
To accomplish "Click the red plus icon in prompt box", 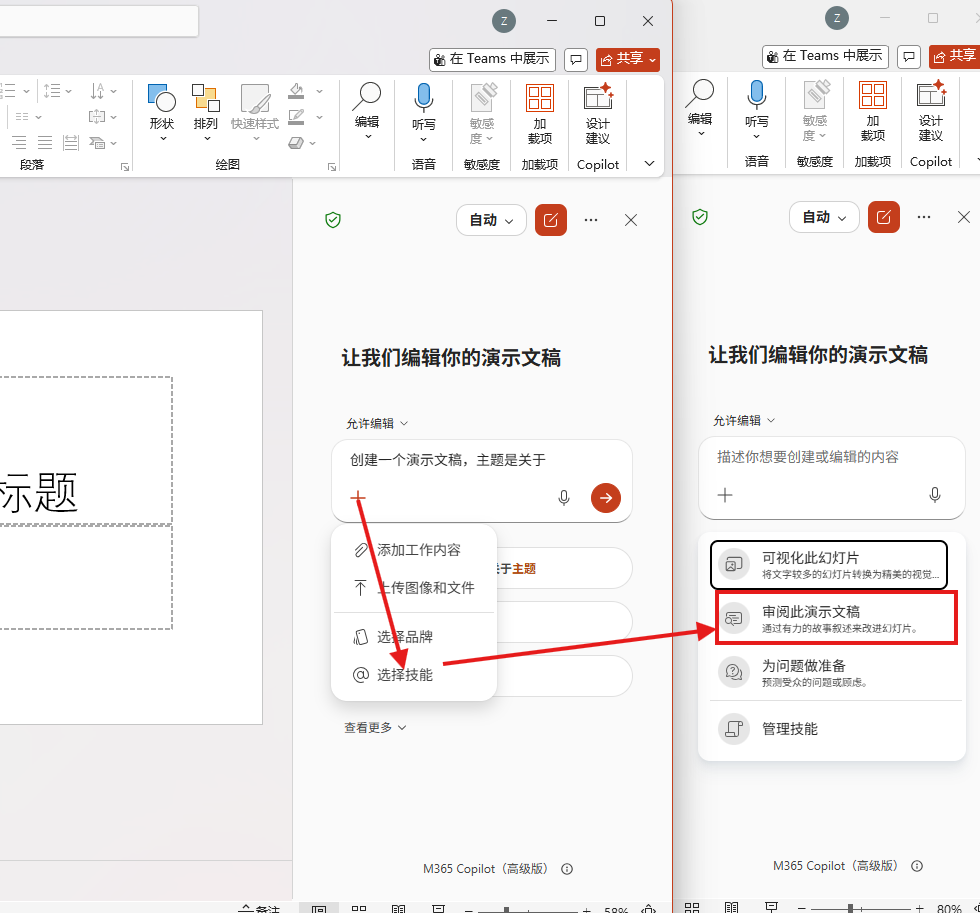I will (x=358, y=497).
